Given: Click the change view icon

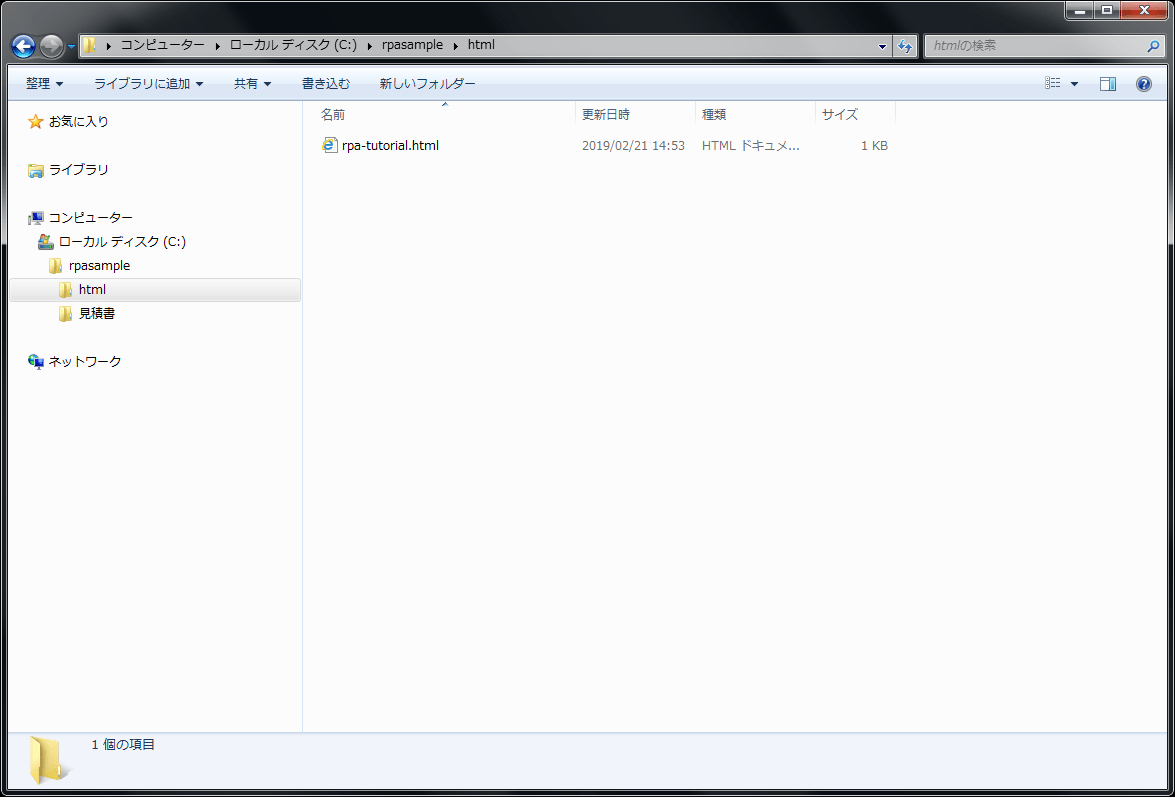Looking at the screenshot, I should [x=1053, y=84].
